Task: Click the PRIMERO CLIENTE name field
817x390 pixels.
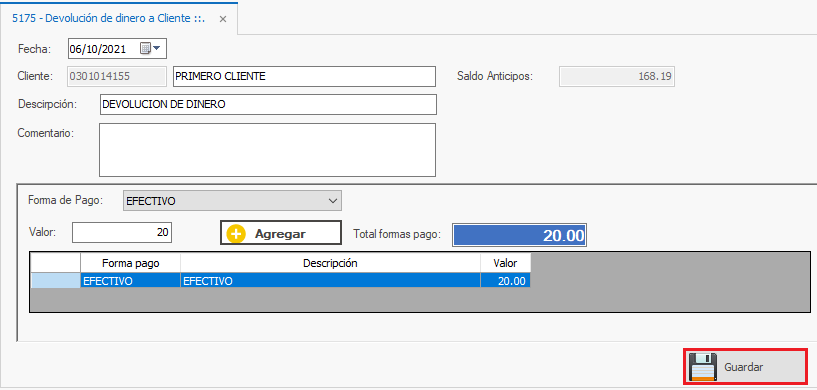Action: (x=304, y=76)
